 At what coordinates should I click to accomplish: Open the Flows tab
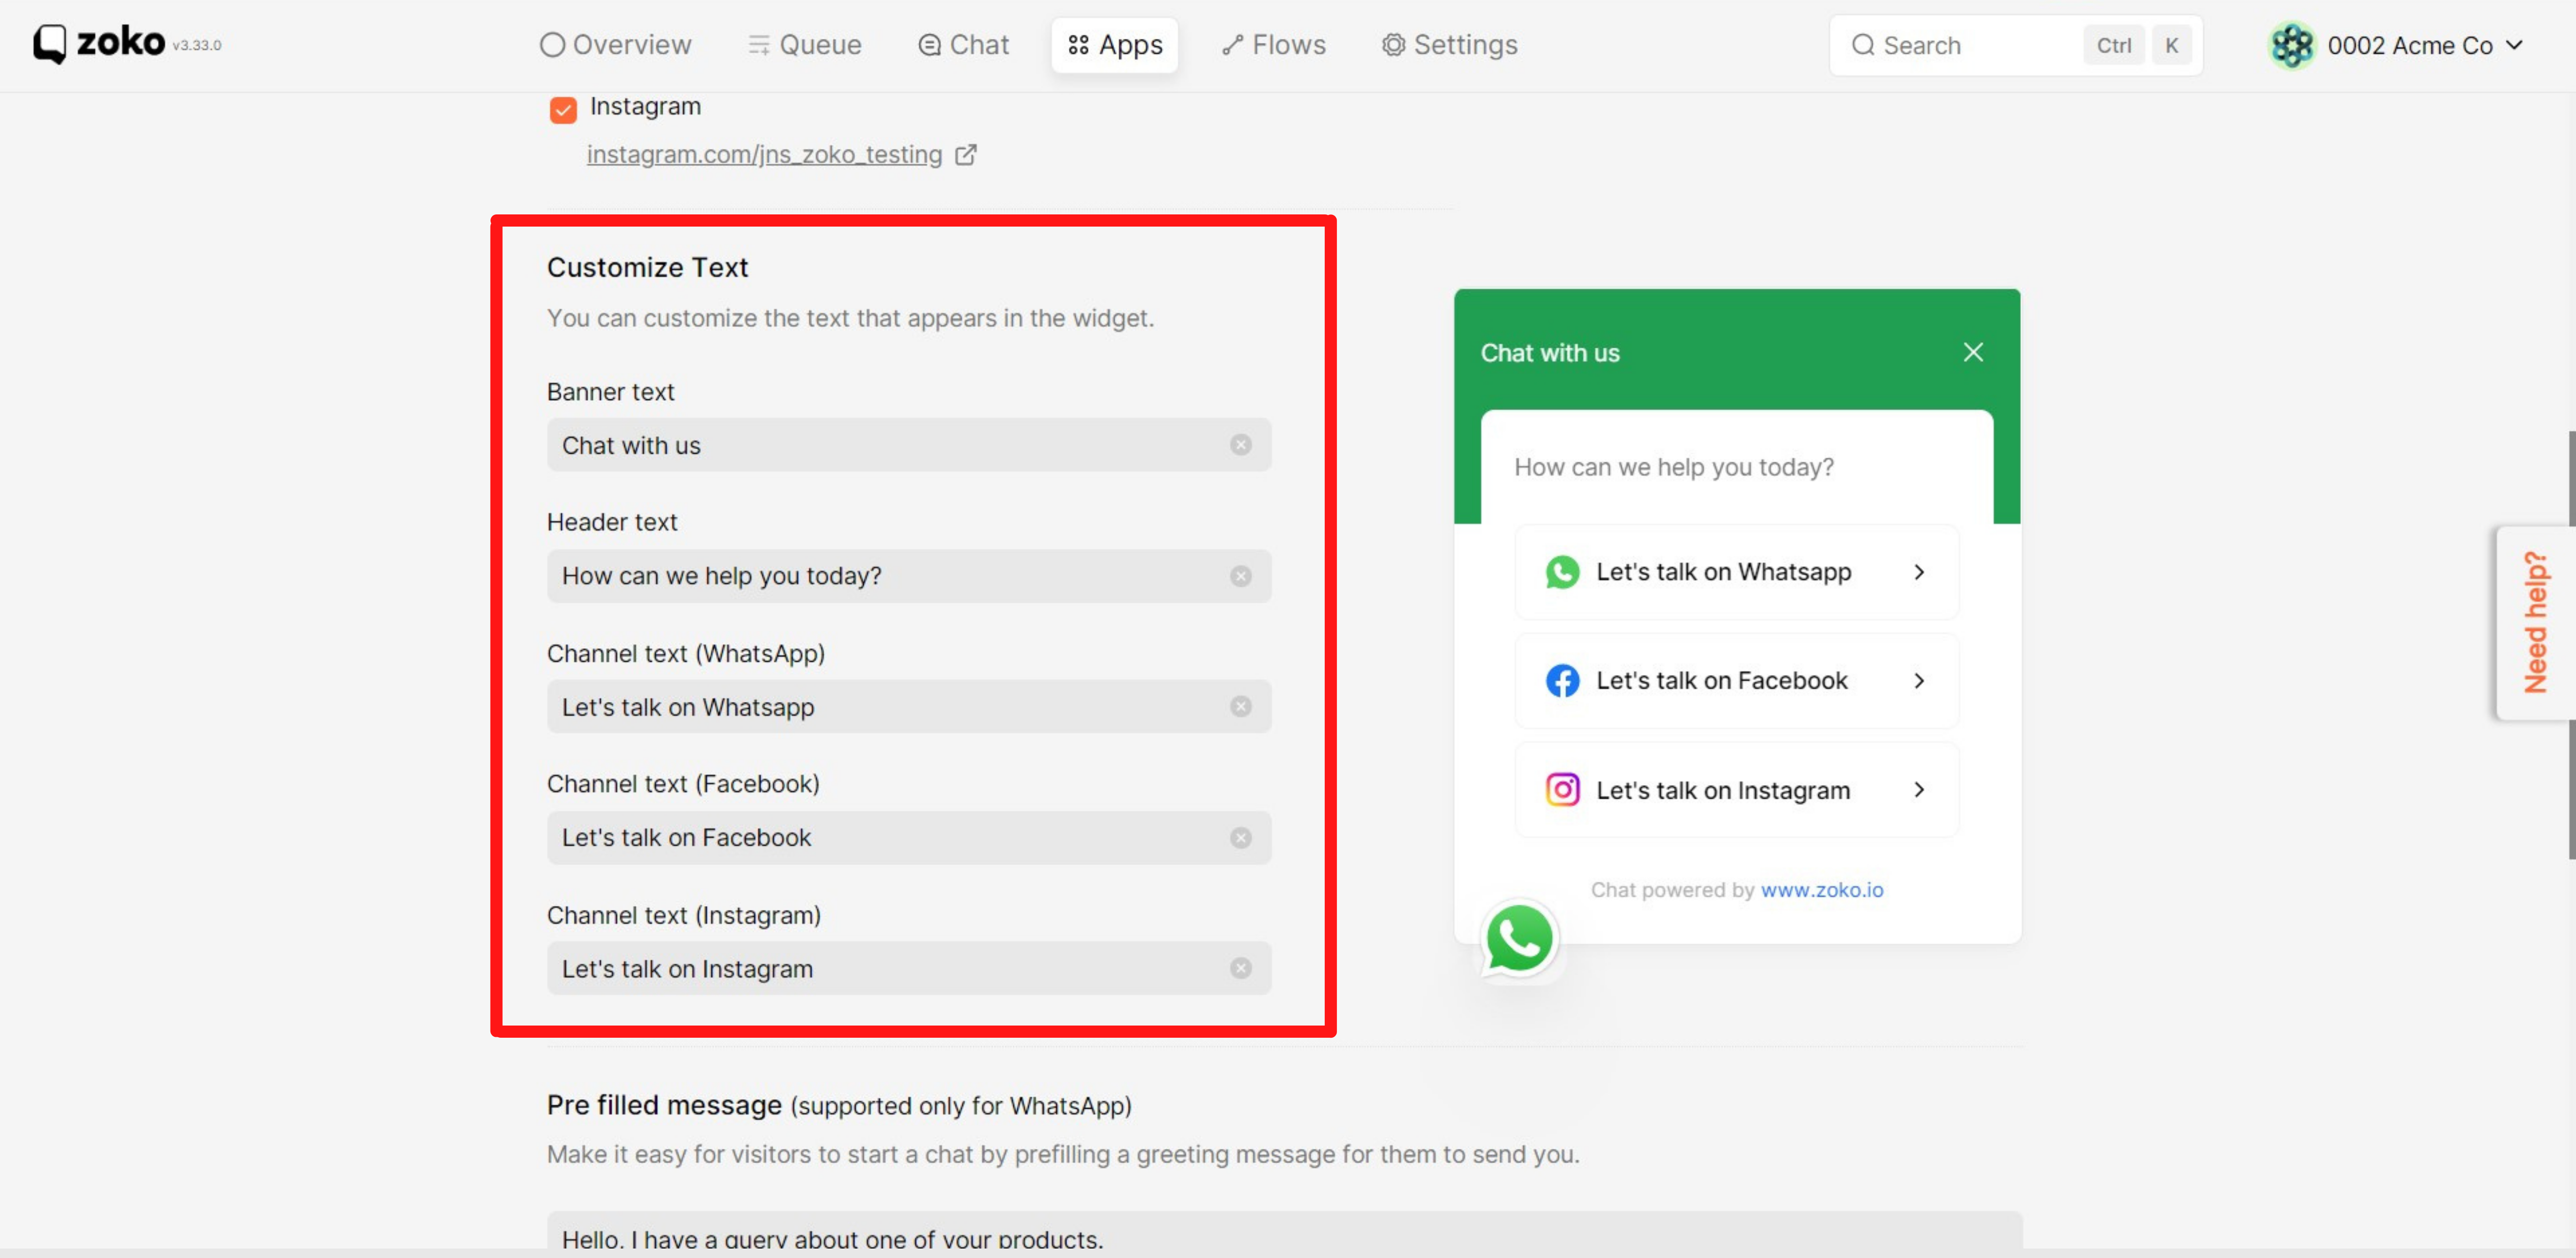(x=1273, y=45)
